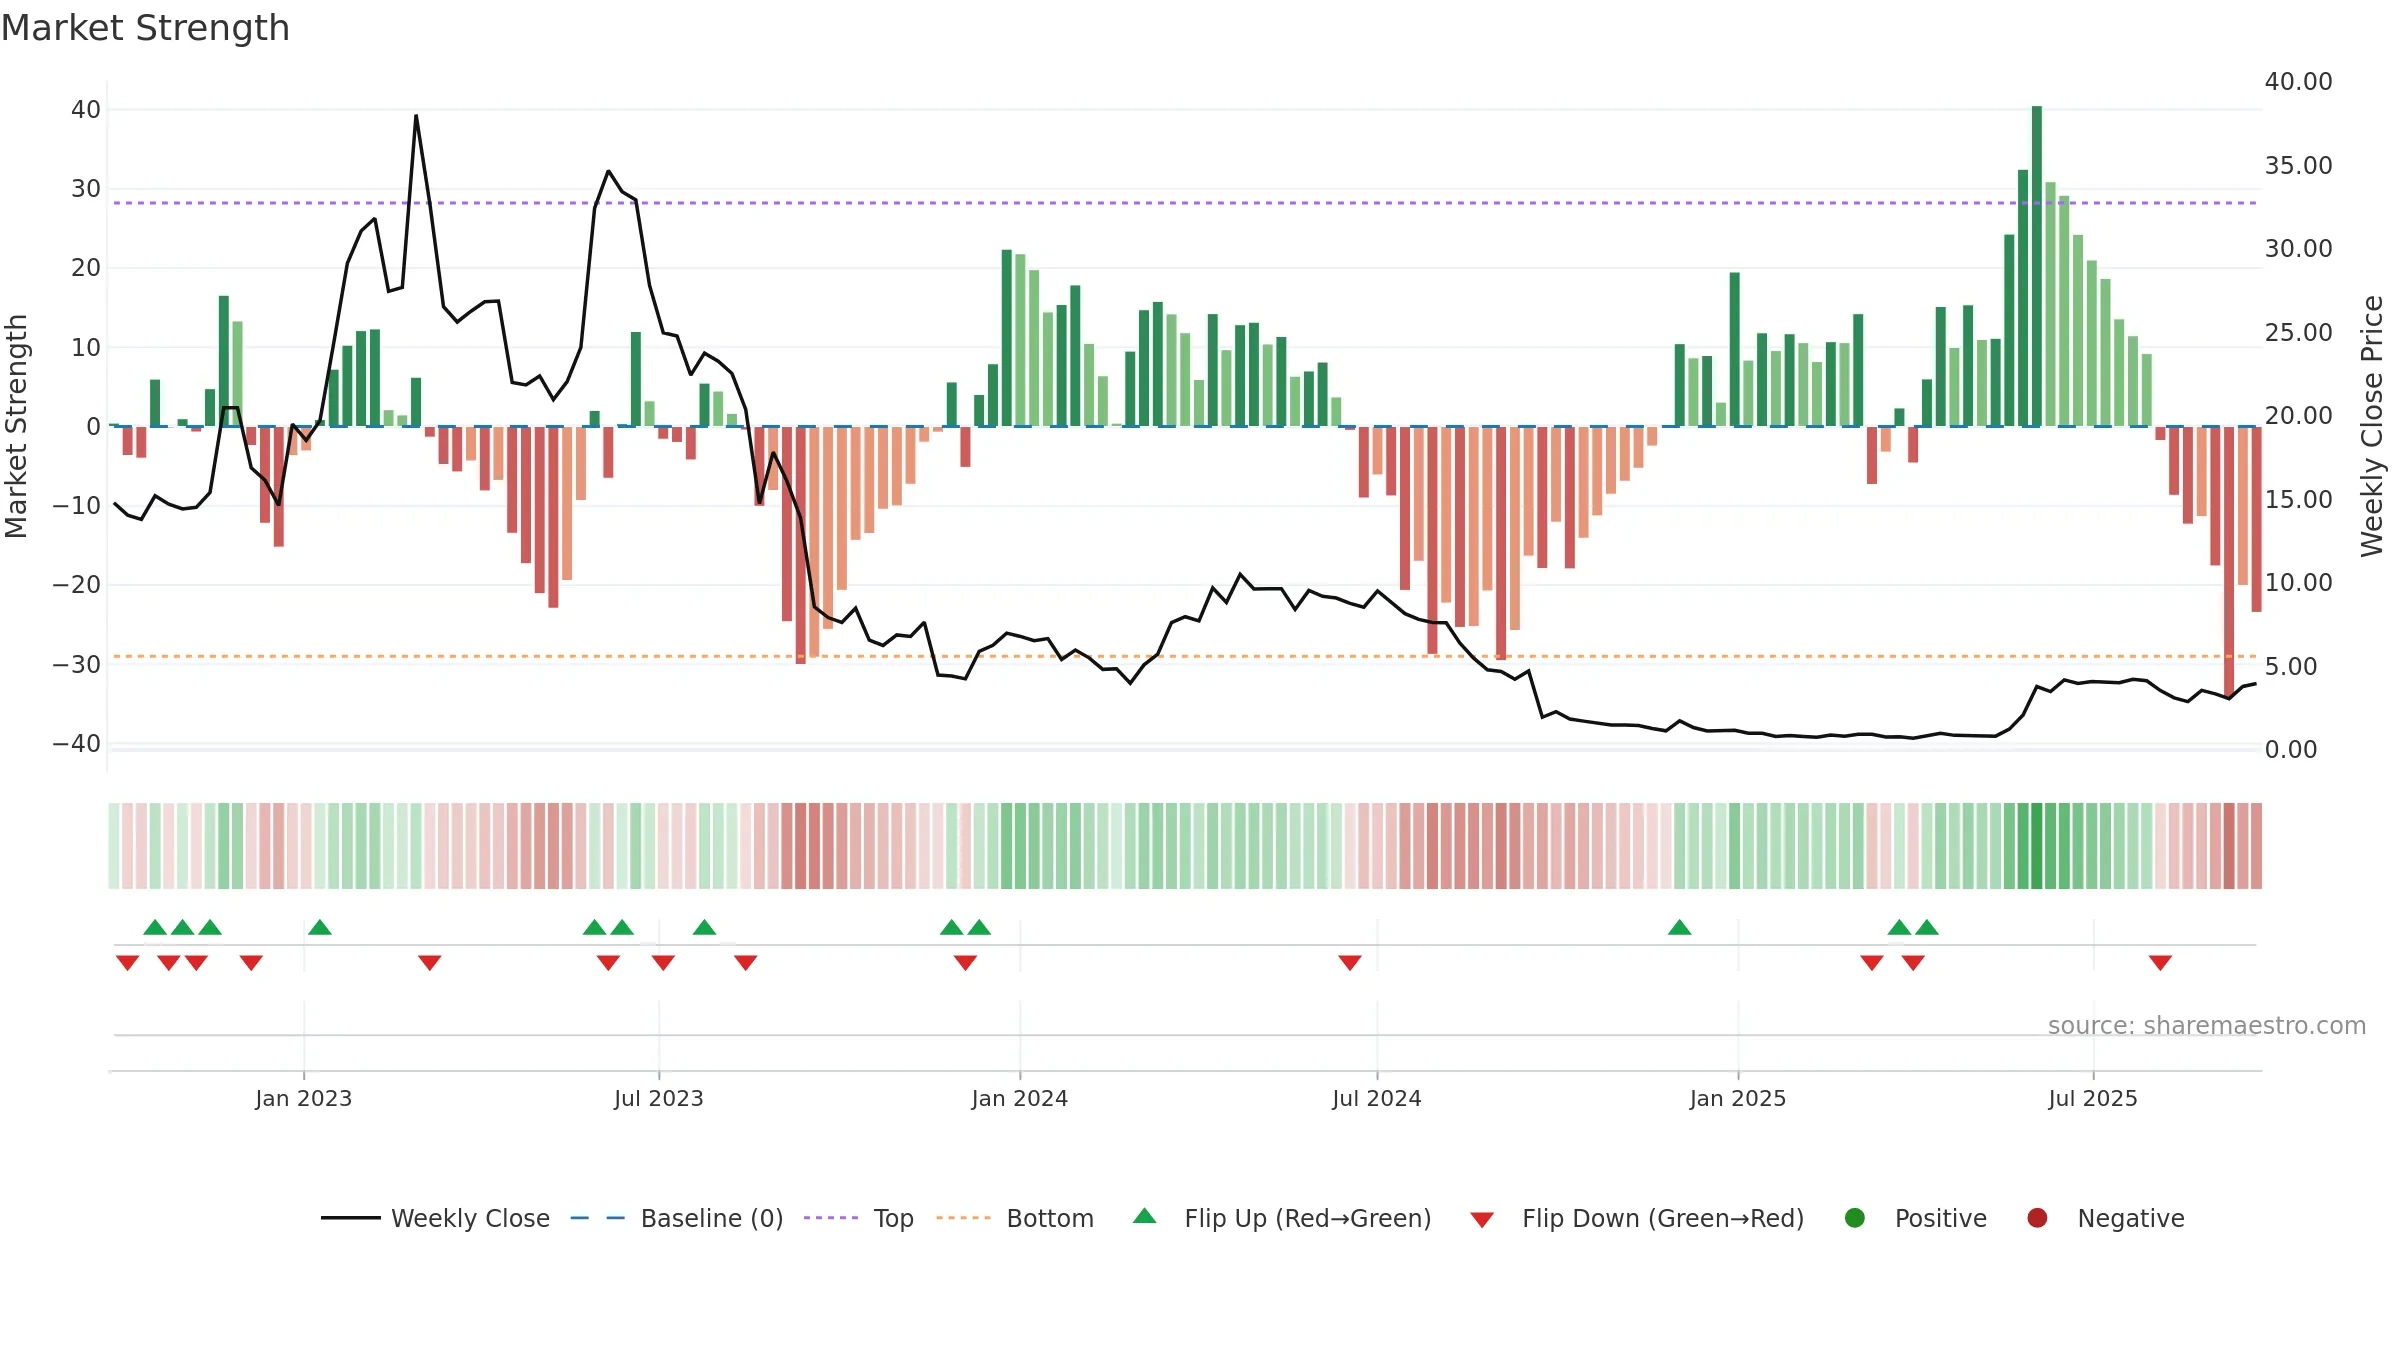
Task: Click the red Negative legend dot
Action: pos(2037,1218)
